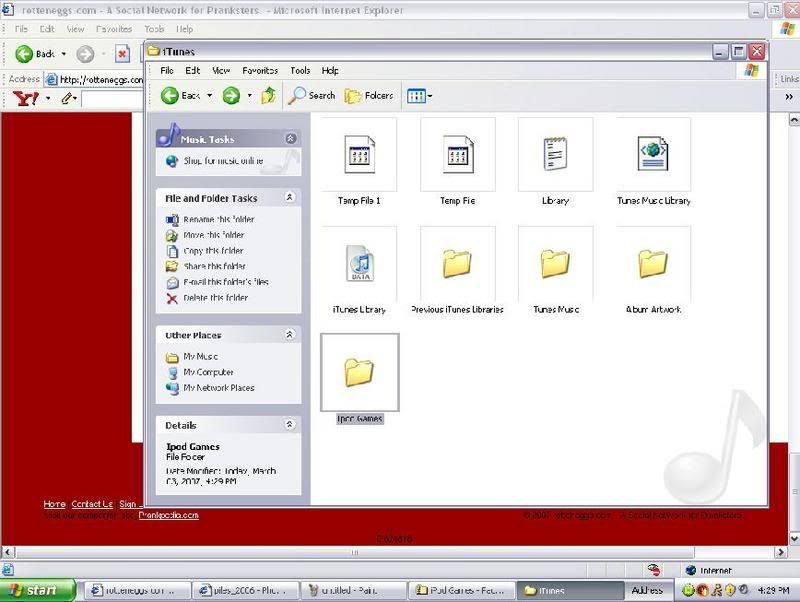Open Search in the iTunes folder toolbar
Viewport: 800px width, 602px height.
[311, 95]
